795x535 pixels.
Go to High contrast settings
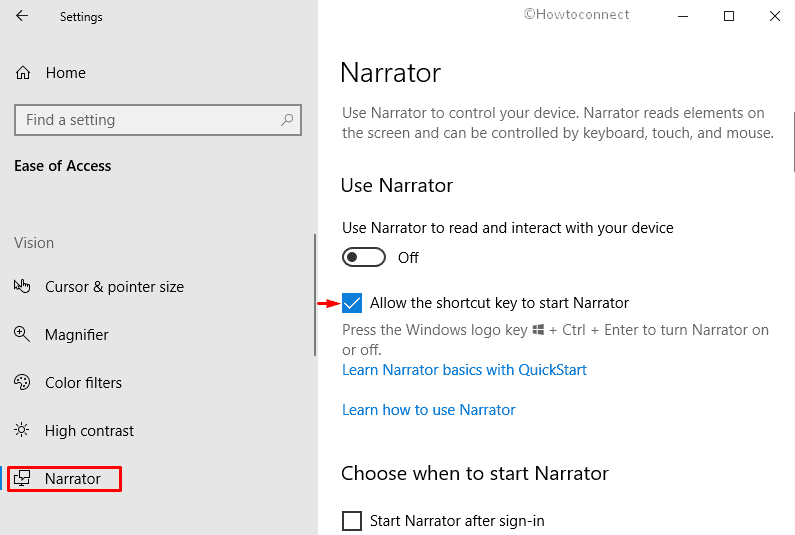(89, 431)
